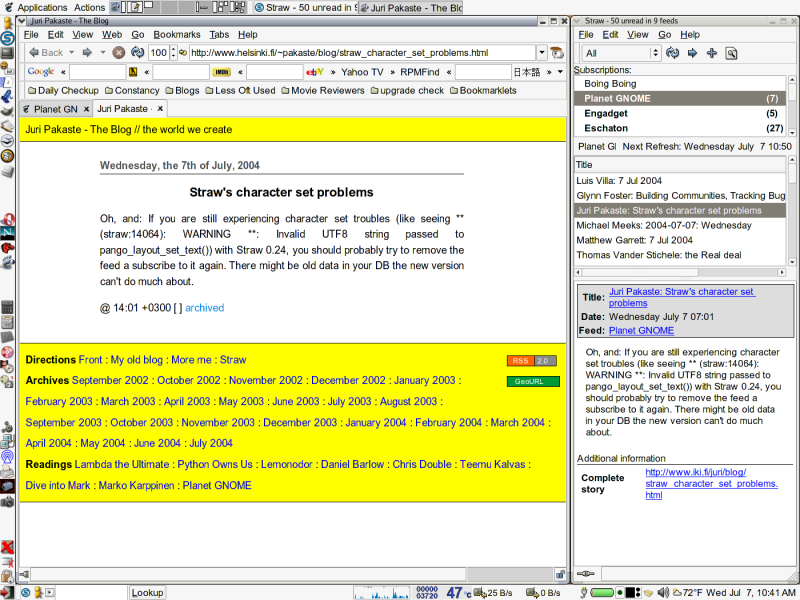Viewport: 800px width, 600px height.
Task: Click the 47°C temperature monitor applet
Action: pos(459,592)
